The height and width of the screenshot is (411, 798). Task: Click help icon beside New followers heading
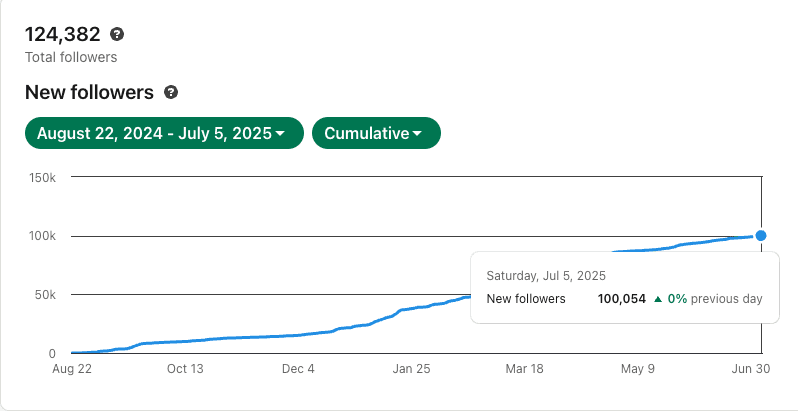tap(171, 93)
